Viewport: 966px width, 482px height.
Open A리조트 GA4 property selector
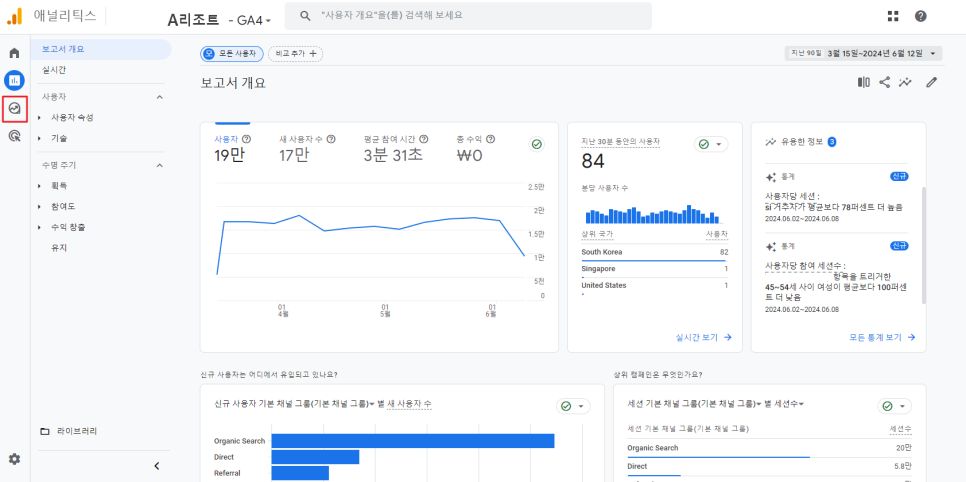point(219,20)
